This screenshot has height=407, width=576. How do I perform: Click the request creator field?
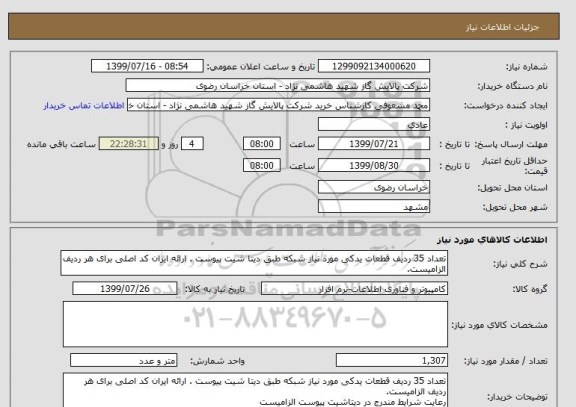[278, 105]
